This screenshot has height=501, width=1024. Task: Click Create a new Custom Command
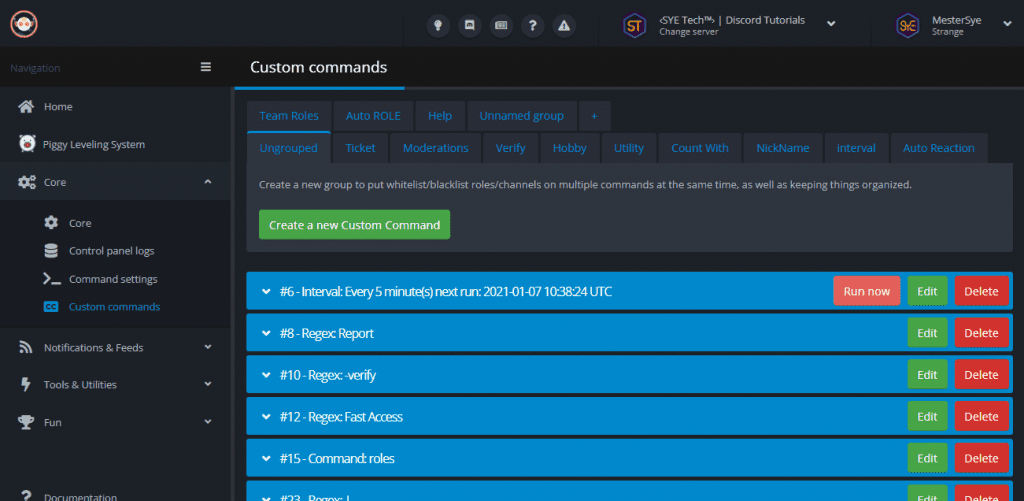tap(354, 225)
